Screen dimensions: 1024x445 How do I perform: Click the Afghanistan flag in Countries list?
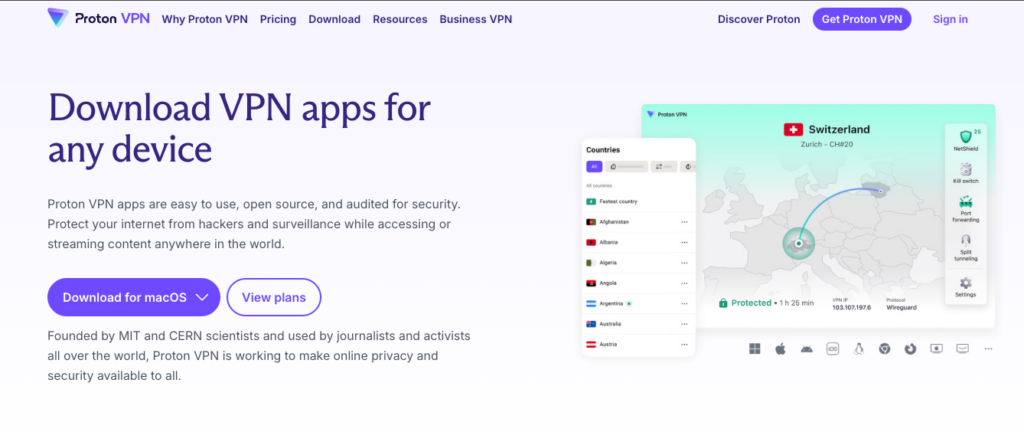[590, 222]
